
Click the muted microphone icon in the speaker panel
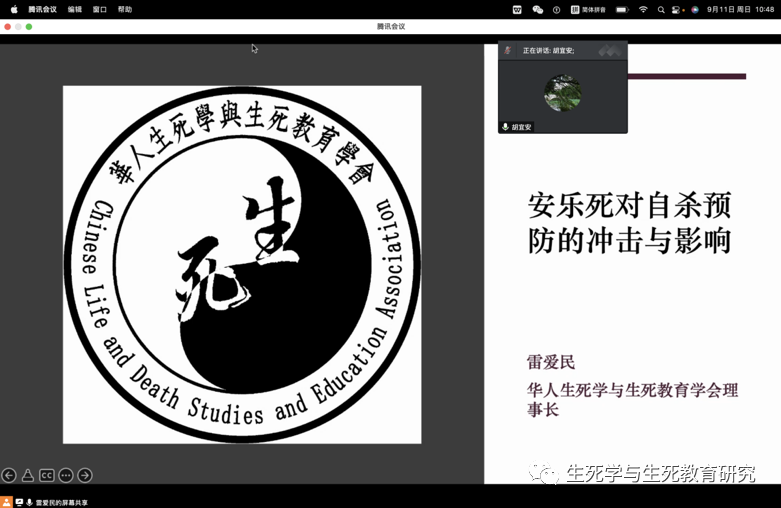508,50
